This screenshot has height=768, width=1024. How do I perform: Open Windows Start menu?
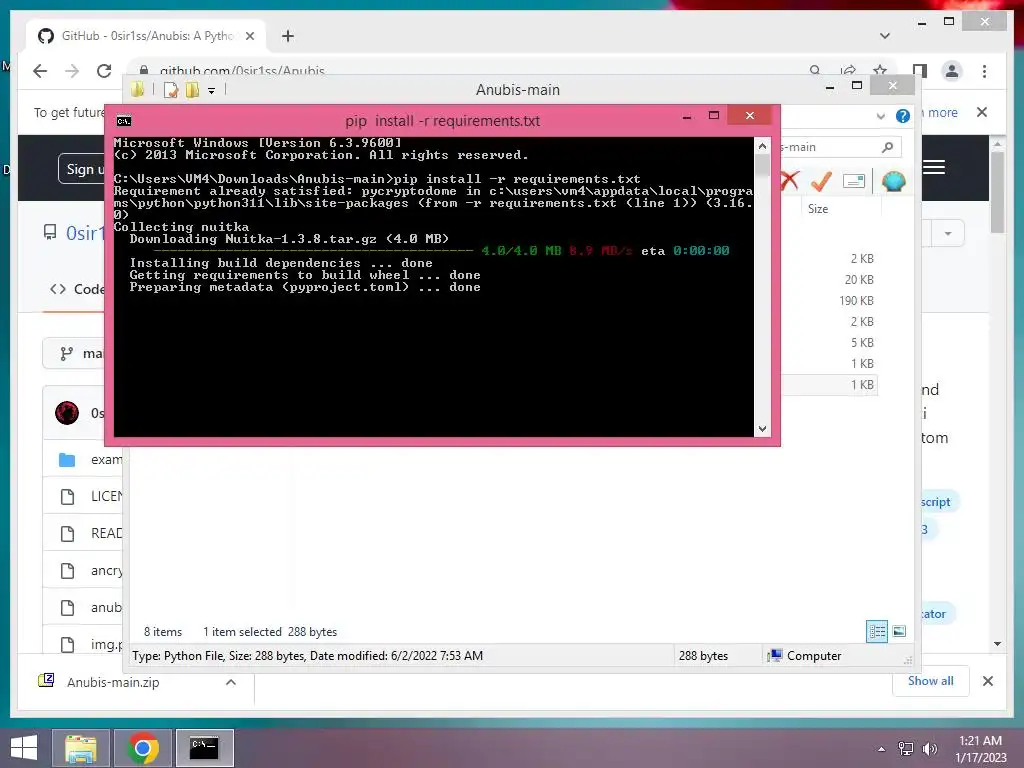(24, 748)
